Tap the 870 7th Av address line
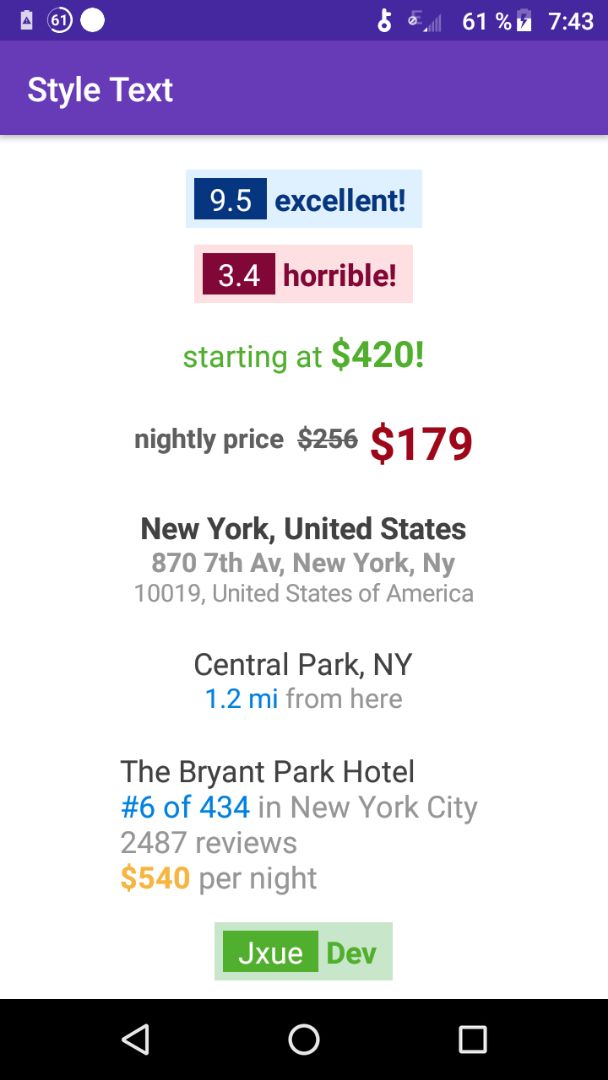Screen dimensions: 608x1080 coord(303,562)
